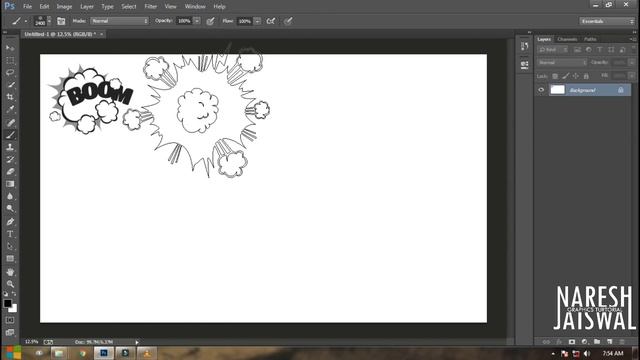640x360 pixels.
Task: Select the Gradient tool
Action: point(10,184)
